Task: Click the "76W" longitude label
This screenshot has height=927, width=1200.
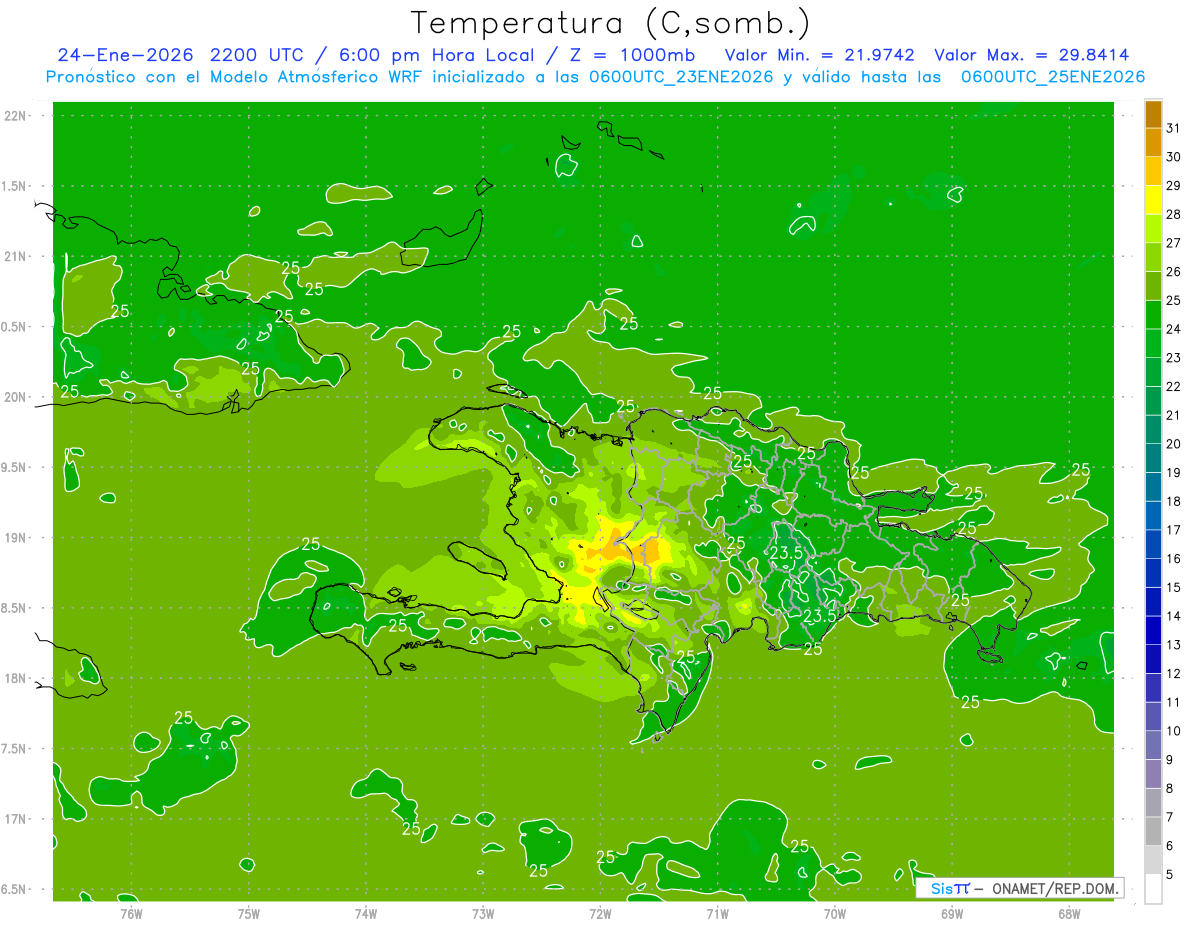Action: pyautogui.click(x=131, y=913)
